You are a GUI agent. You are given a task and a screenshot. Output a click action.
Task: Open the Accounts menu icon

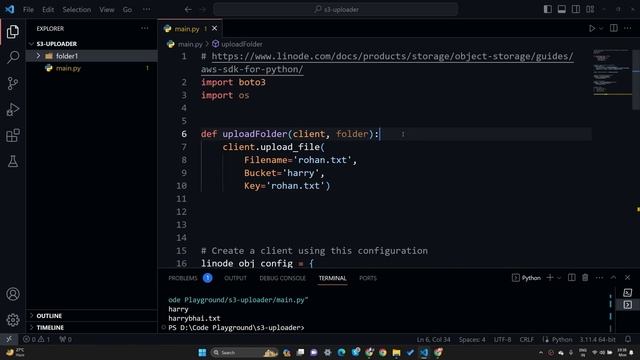click(13, 294)
